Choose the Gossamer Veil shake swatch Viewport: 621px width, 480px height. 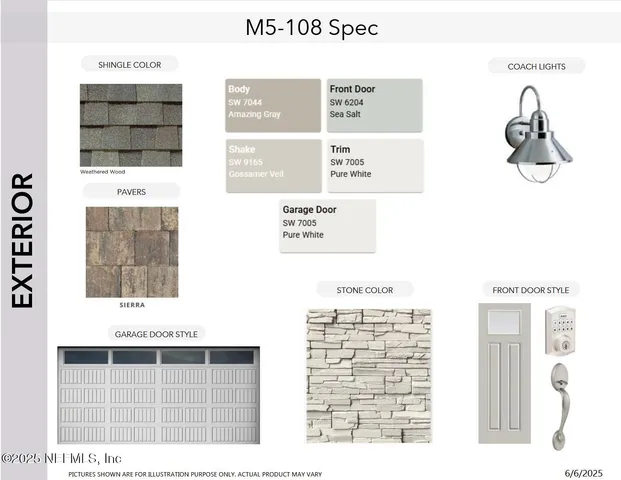pyautogui.click(x=273, y=165)
